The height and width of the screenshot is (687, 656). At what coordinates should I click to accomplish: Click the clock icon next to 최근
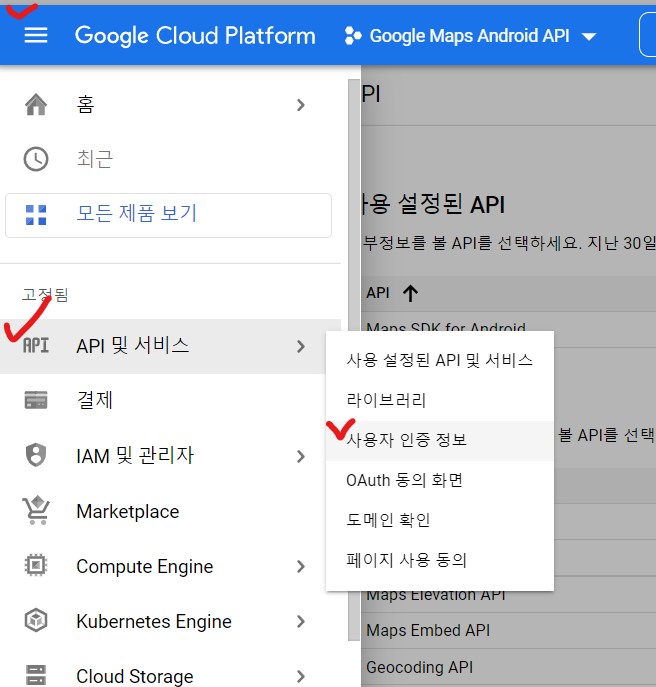36,159
